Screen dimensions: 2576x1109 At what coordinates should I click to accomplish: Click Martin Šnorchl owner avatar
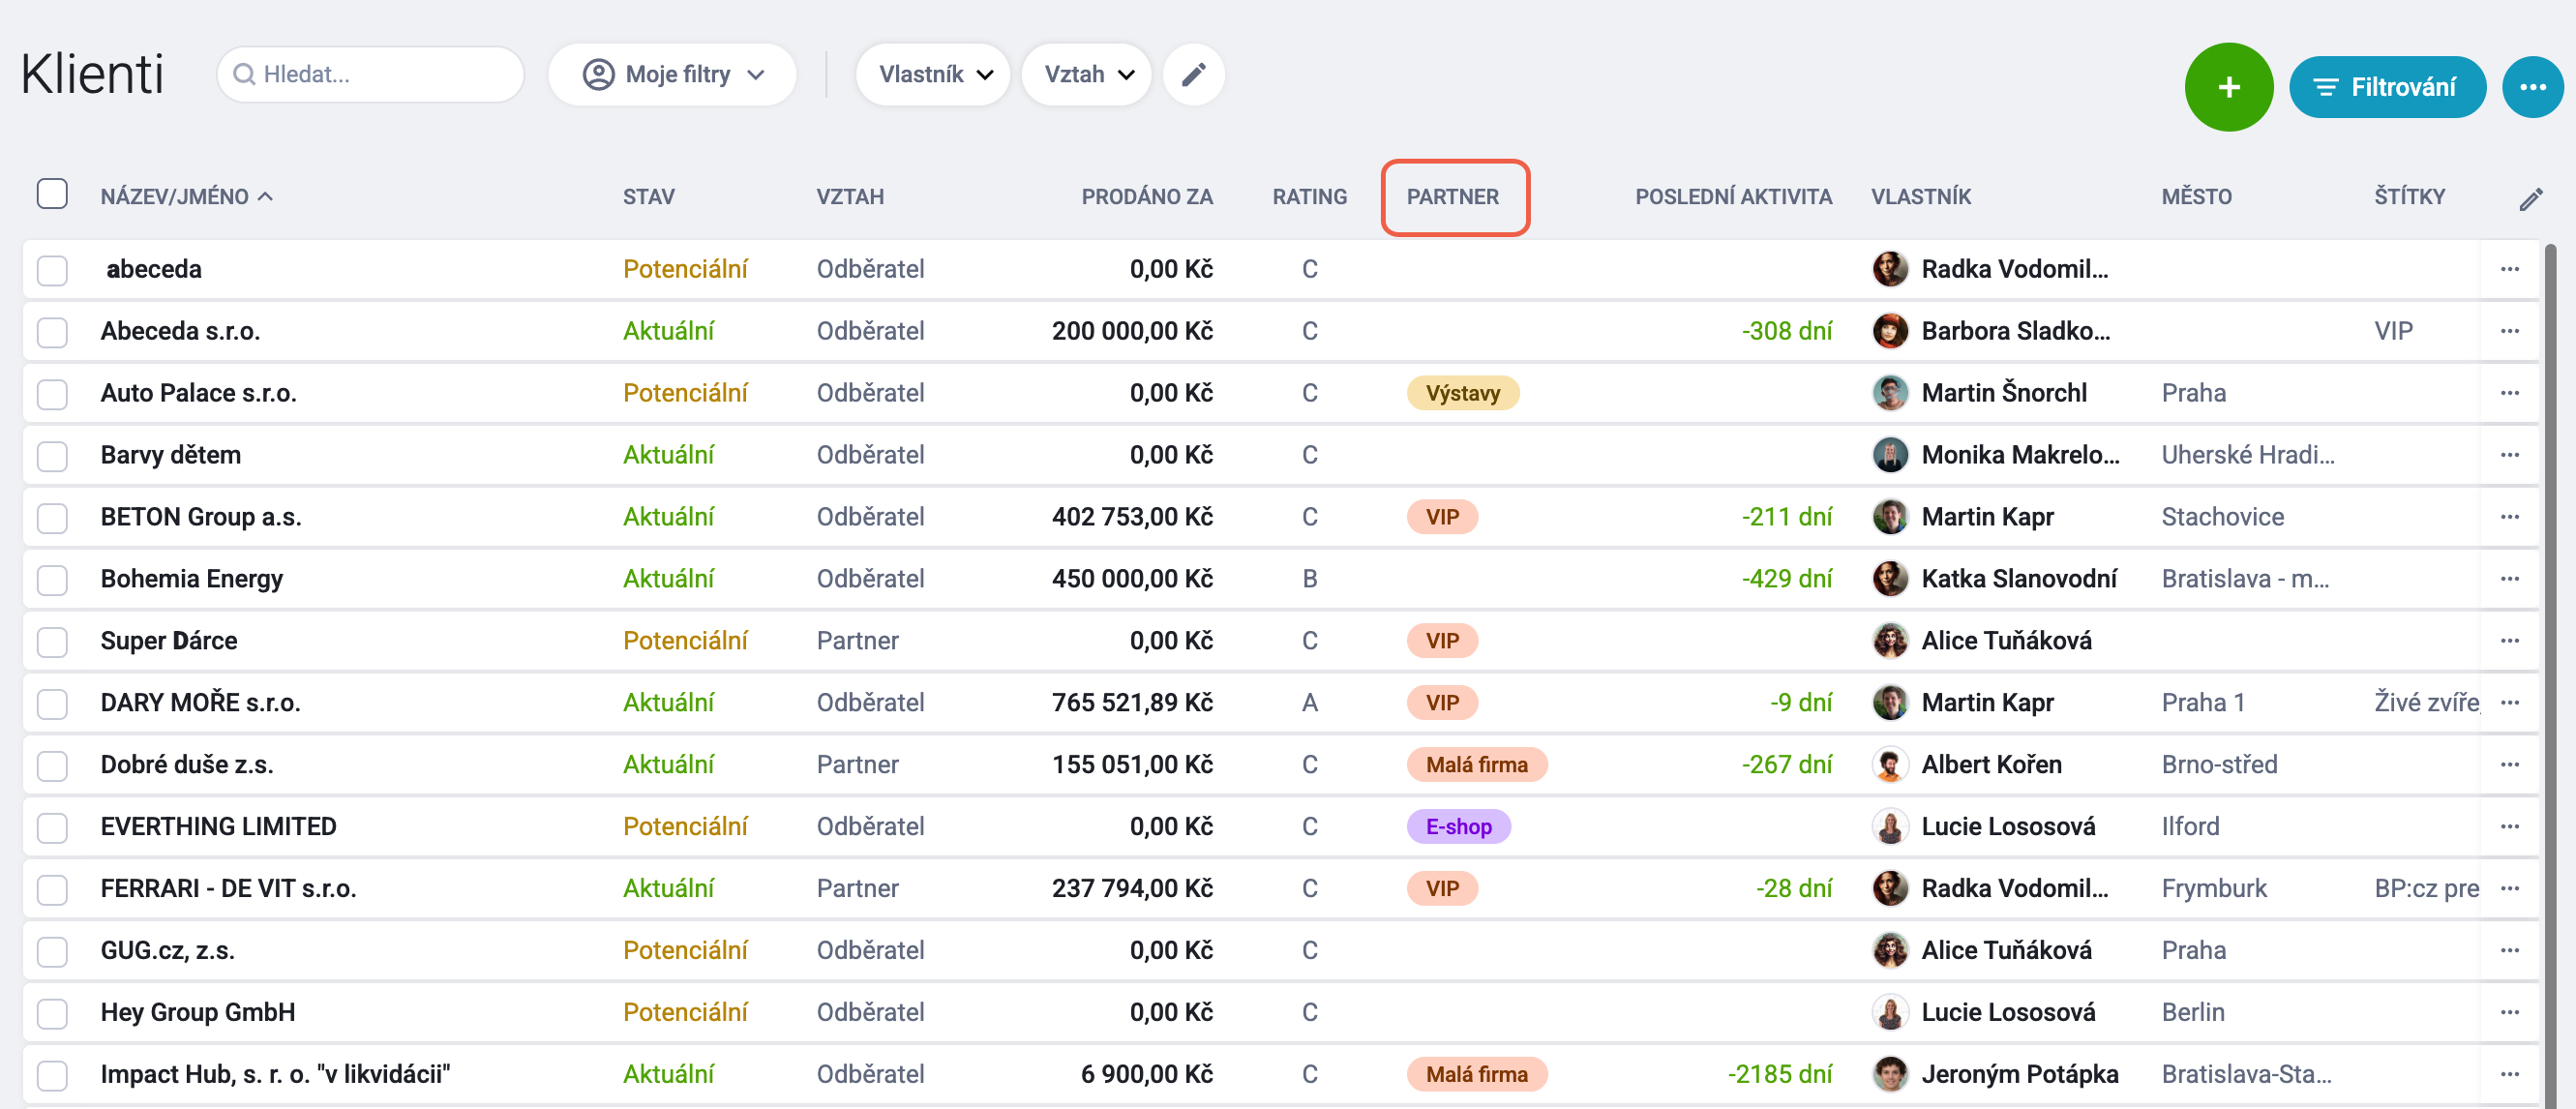[x=1889, y=393]
